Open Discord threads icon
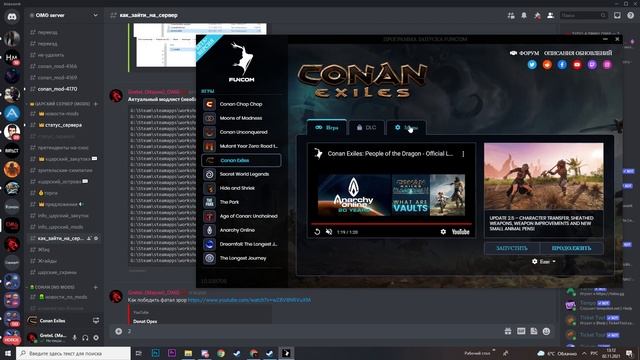Viewport: 640px width, 360px height. point(511,16)
